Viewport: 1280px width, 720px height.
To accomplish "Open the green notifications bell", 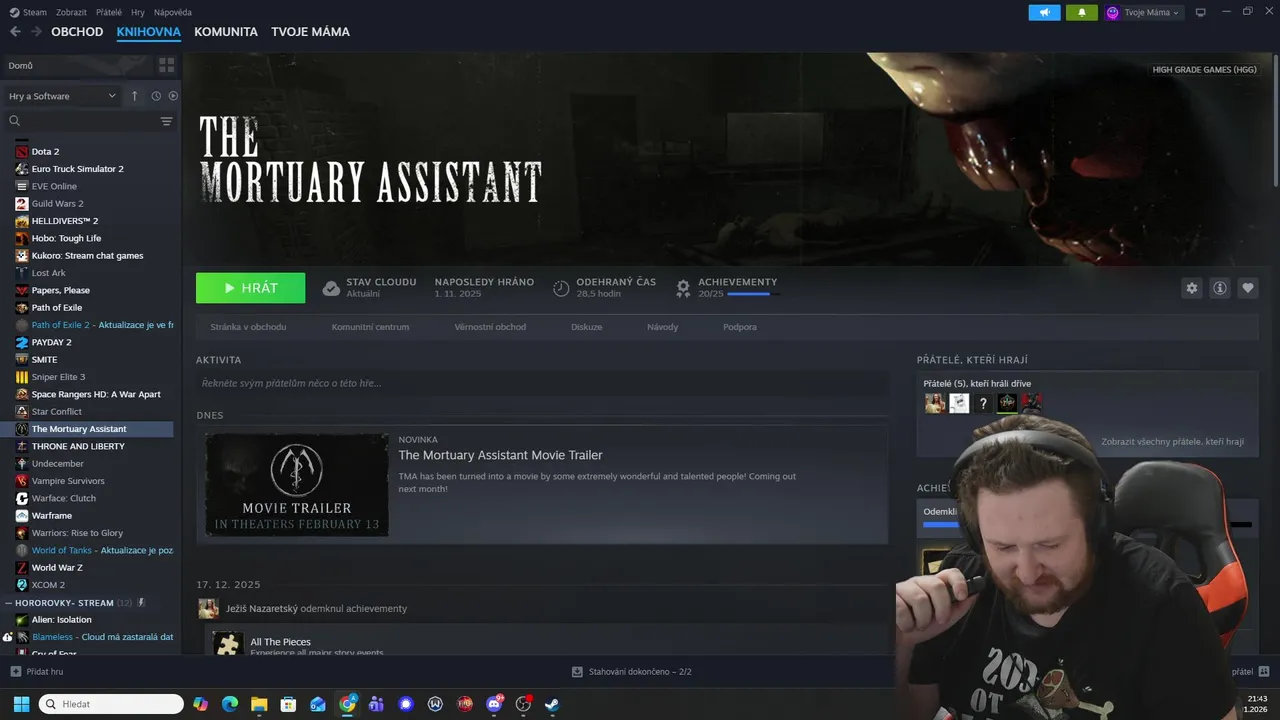I will [1081, 12].
